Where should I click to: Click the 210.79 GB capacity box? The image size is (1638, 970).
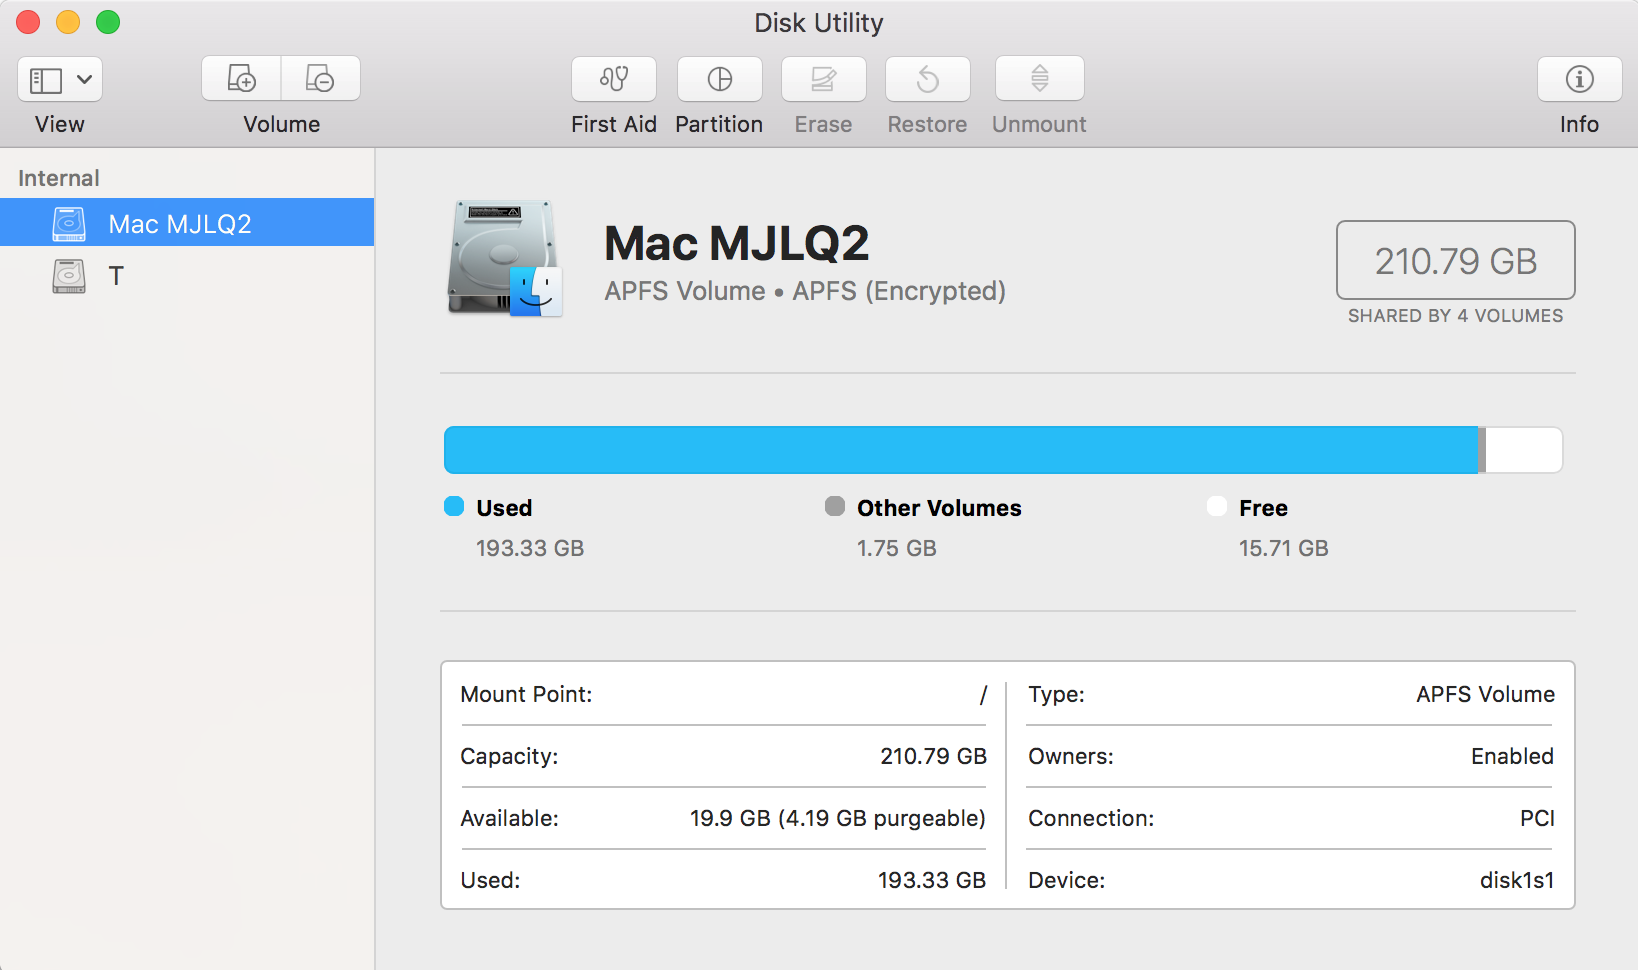pyautogui.click(x=1456, y=260)
